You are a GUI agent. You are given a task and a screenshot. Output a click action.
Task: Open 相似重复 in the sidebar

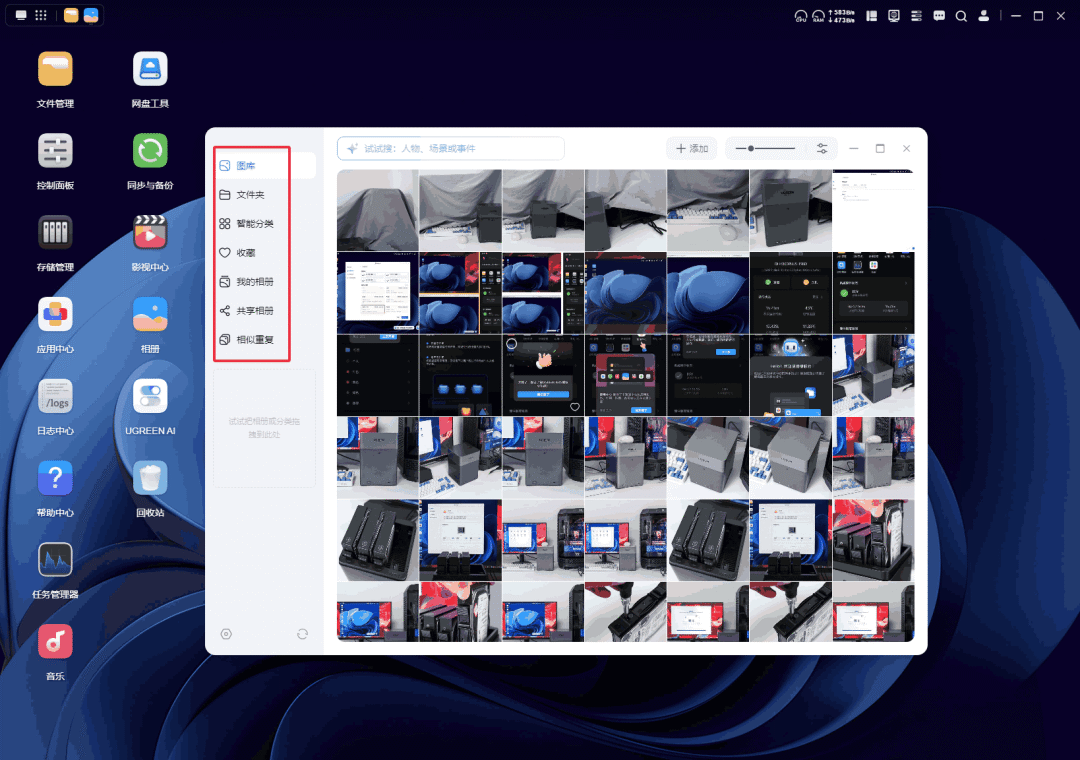point(265,340)
